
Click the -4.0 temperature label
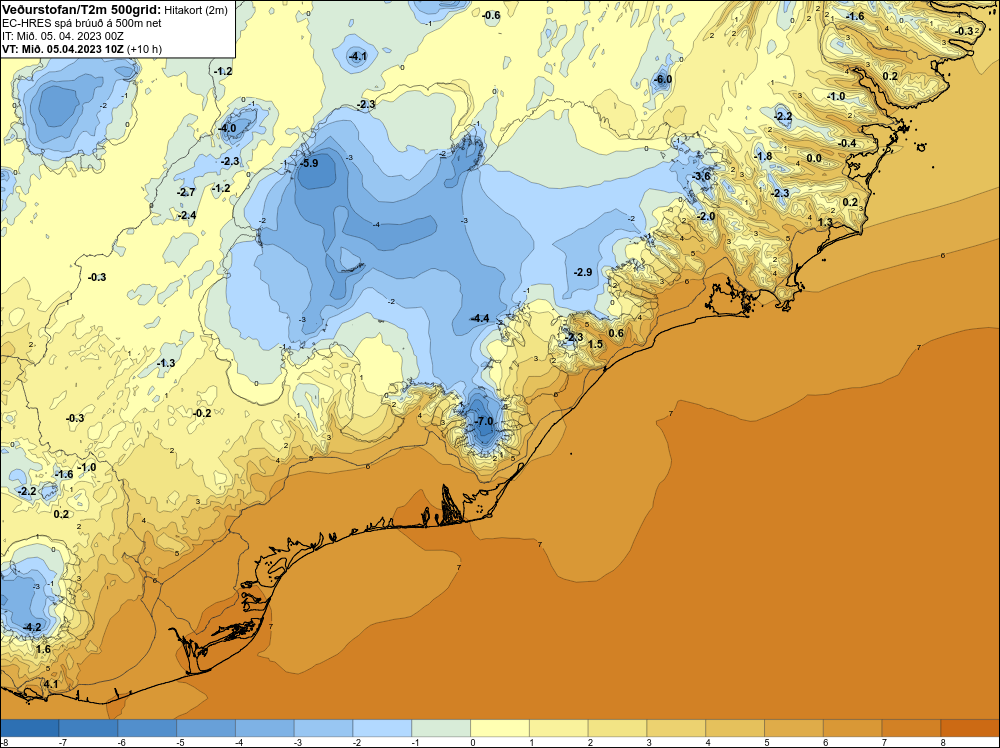[x=227, y=128]
